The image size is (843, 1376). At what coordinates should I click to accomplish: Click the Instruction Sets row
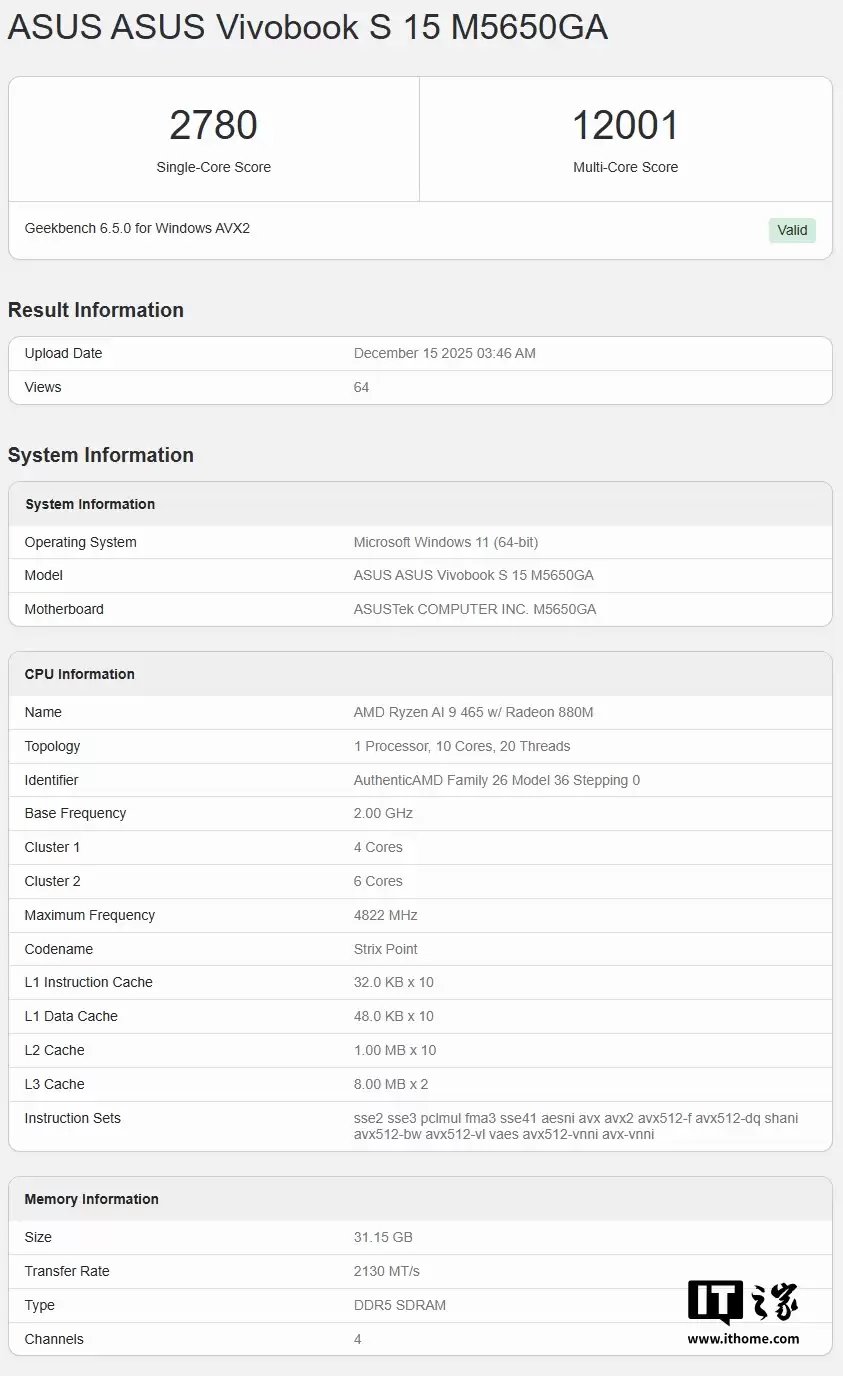click(420, 1126)
